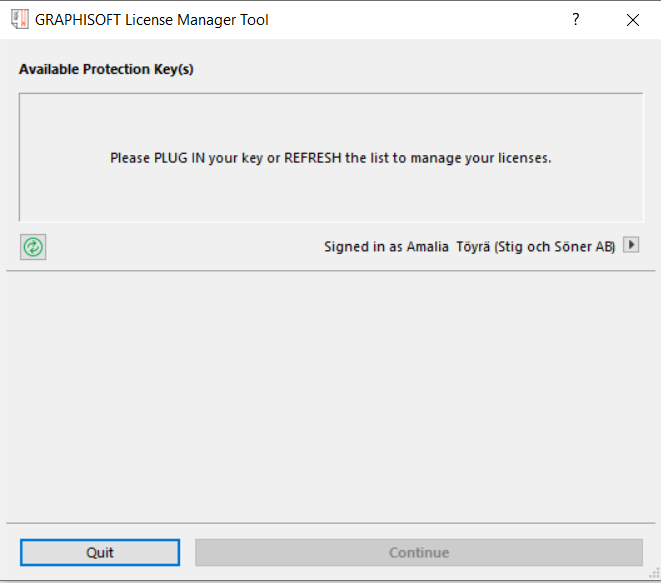Viewport: 661px width, 583px height.
Task: Click the question mark help button
Action: point(575,19)
